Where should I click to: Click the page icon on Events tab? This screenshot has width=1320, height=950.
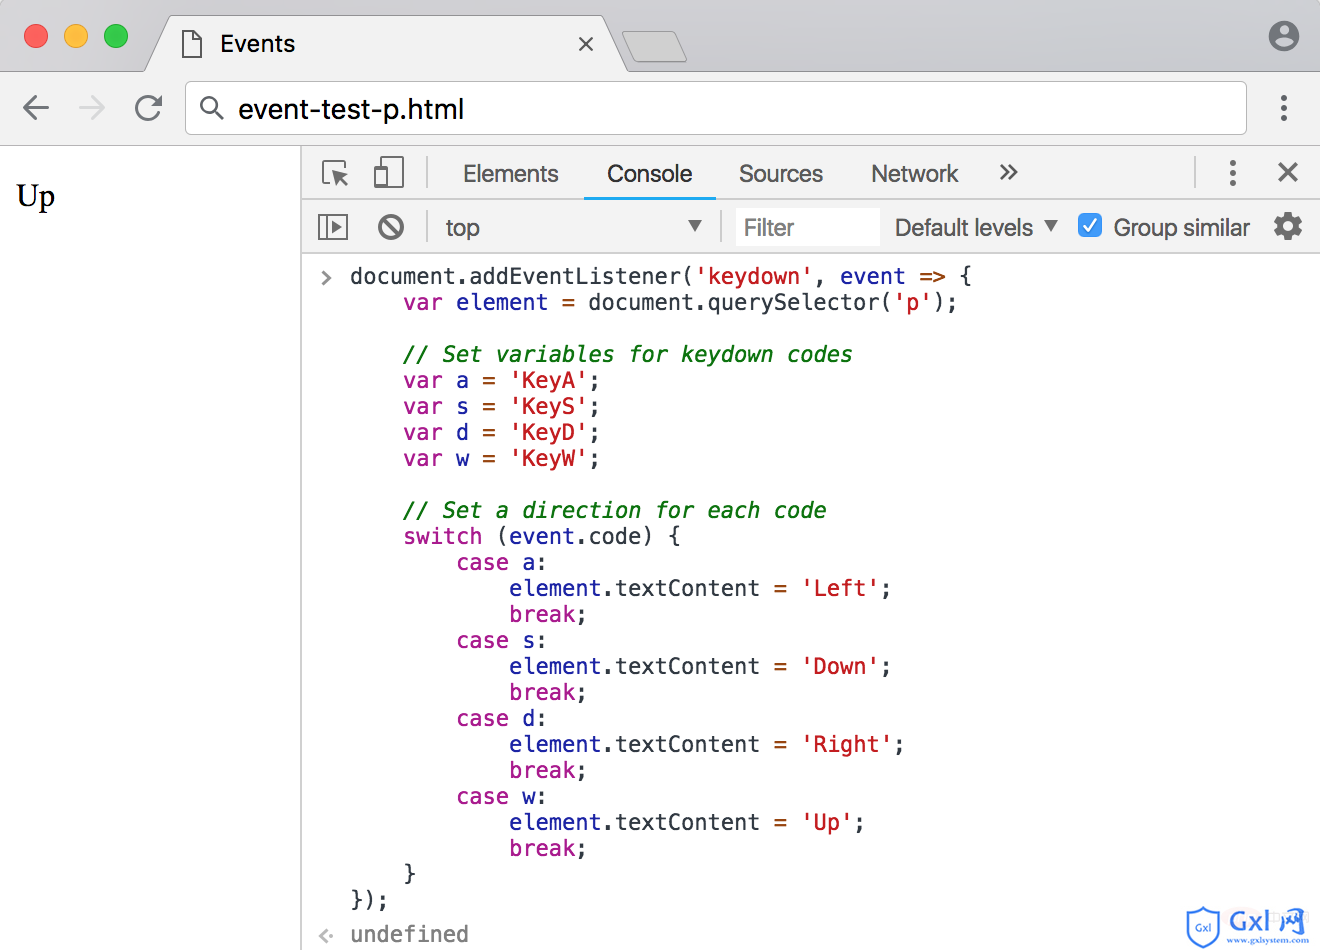click(x=192, y=44)
